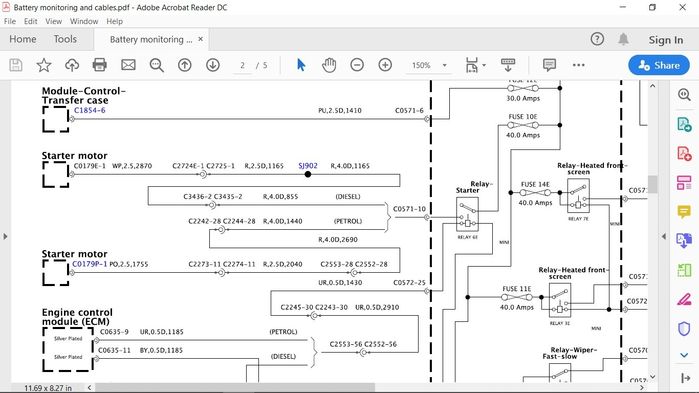Image resolution: width=699 pixels, height=393 pixels.
Task: Open the Help menu
Action: point(115,21)
